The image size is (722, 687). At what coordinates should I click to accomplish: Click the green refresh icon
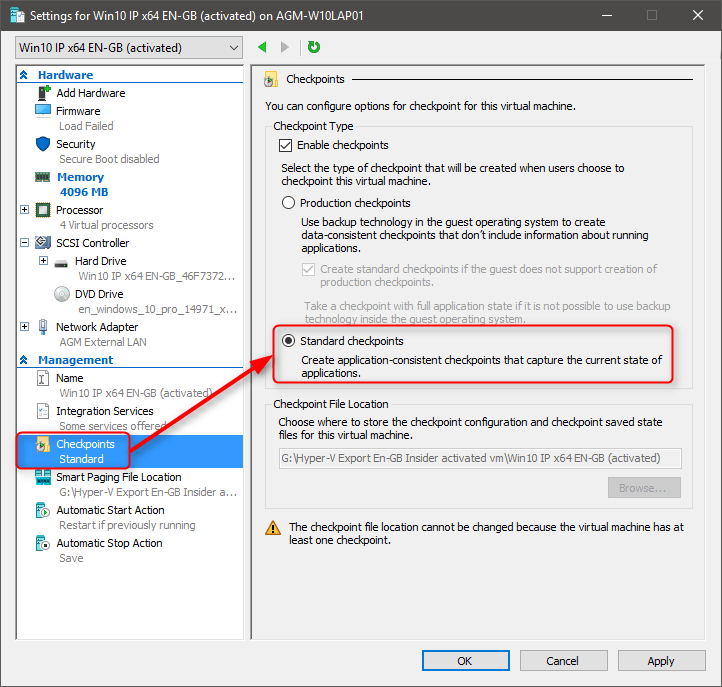click(x=314, y=47)
